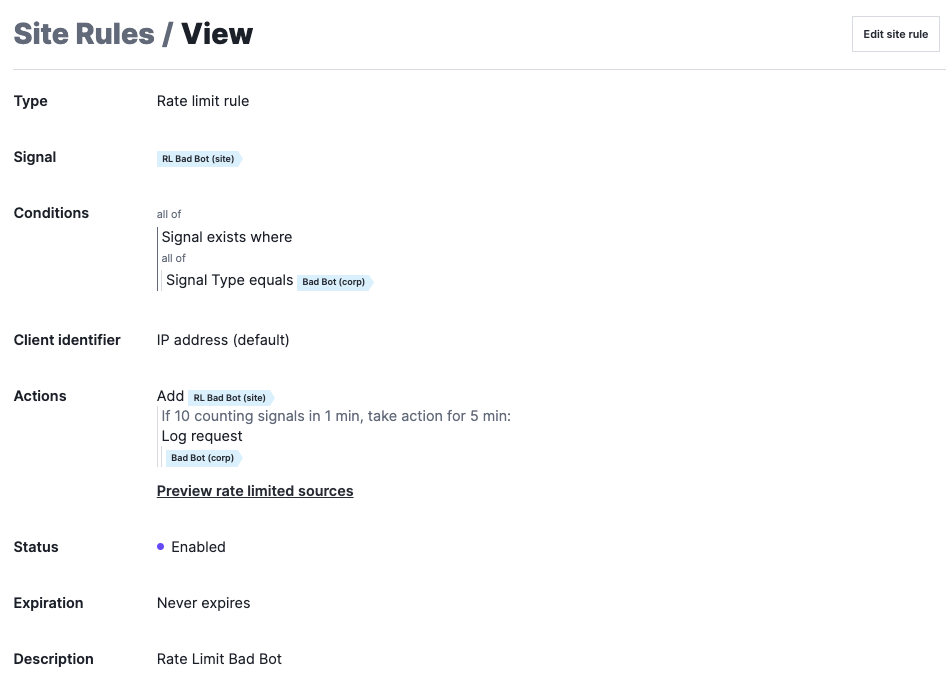This screenshot has width=946, height=693.
Task: Click the Log request action text
Action: [202, 436]
